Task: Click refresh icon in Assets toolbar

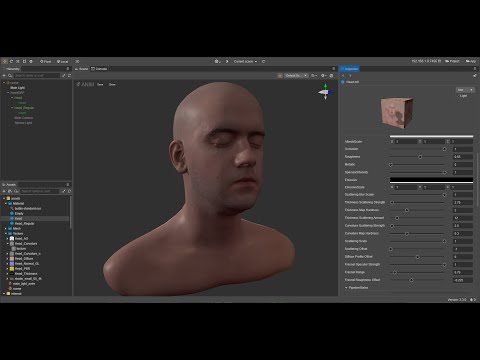Action: tap(69, 191)
